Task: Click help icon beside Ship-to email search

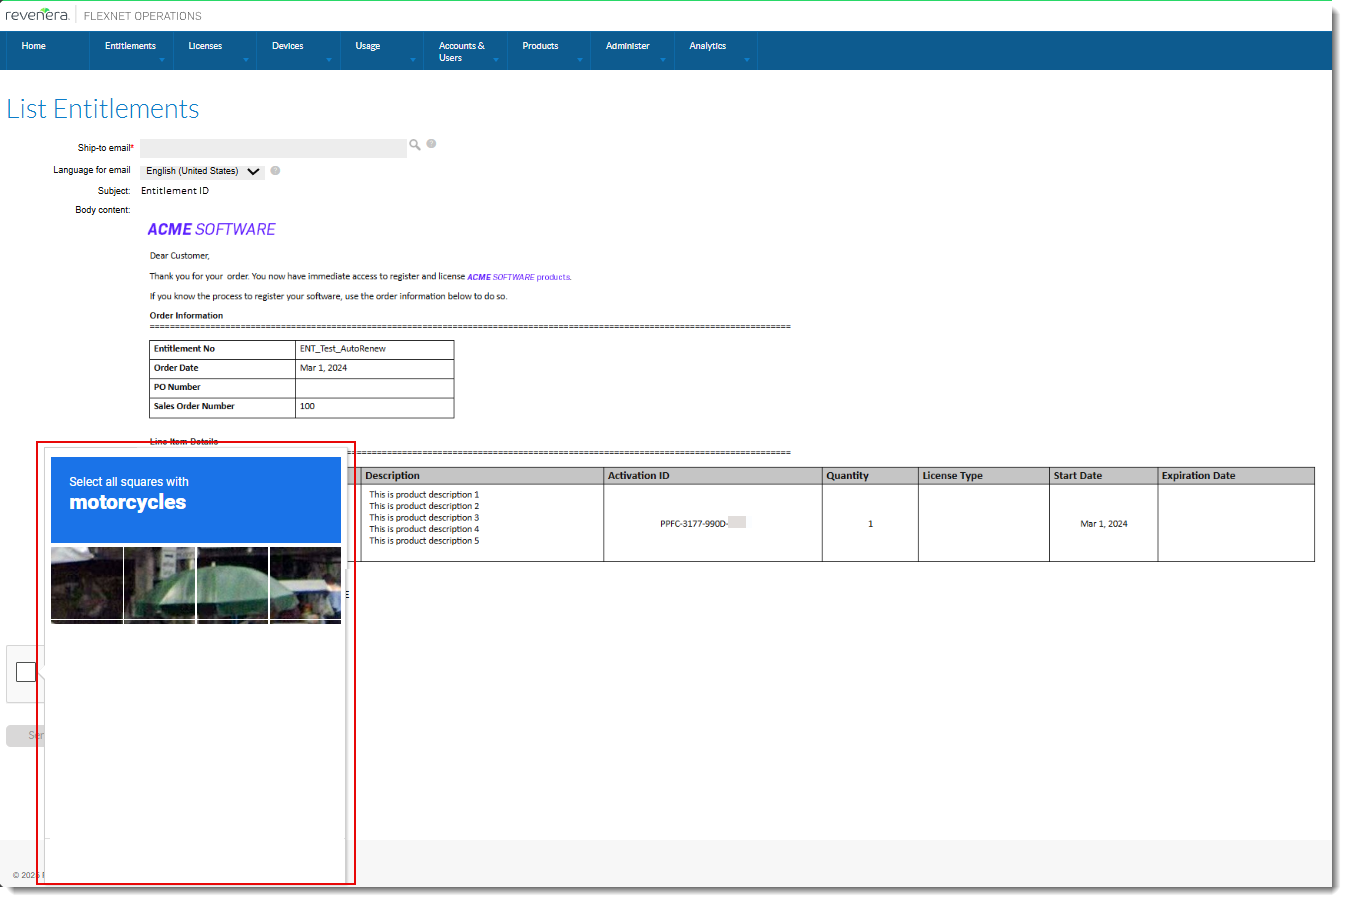Action: [x=431, y=144]
